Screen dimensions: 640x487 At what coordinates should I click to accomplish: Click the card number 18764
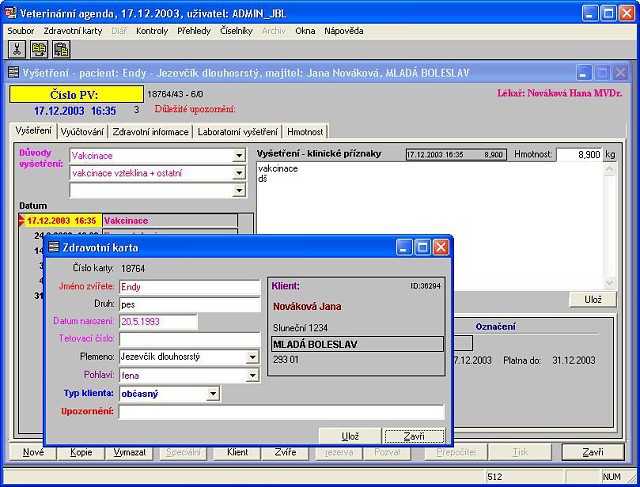coord(133,269)
